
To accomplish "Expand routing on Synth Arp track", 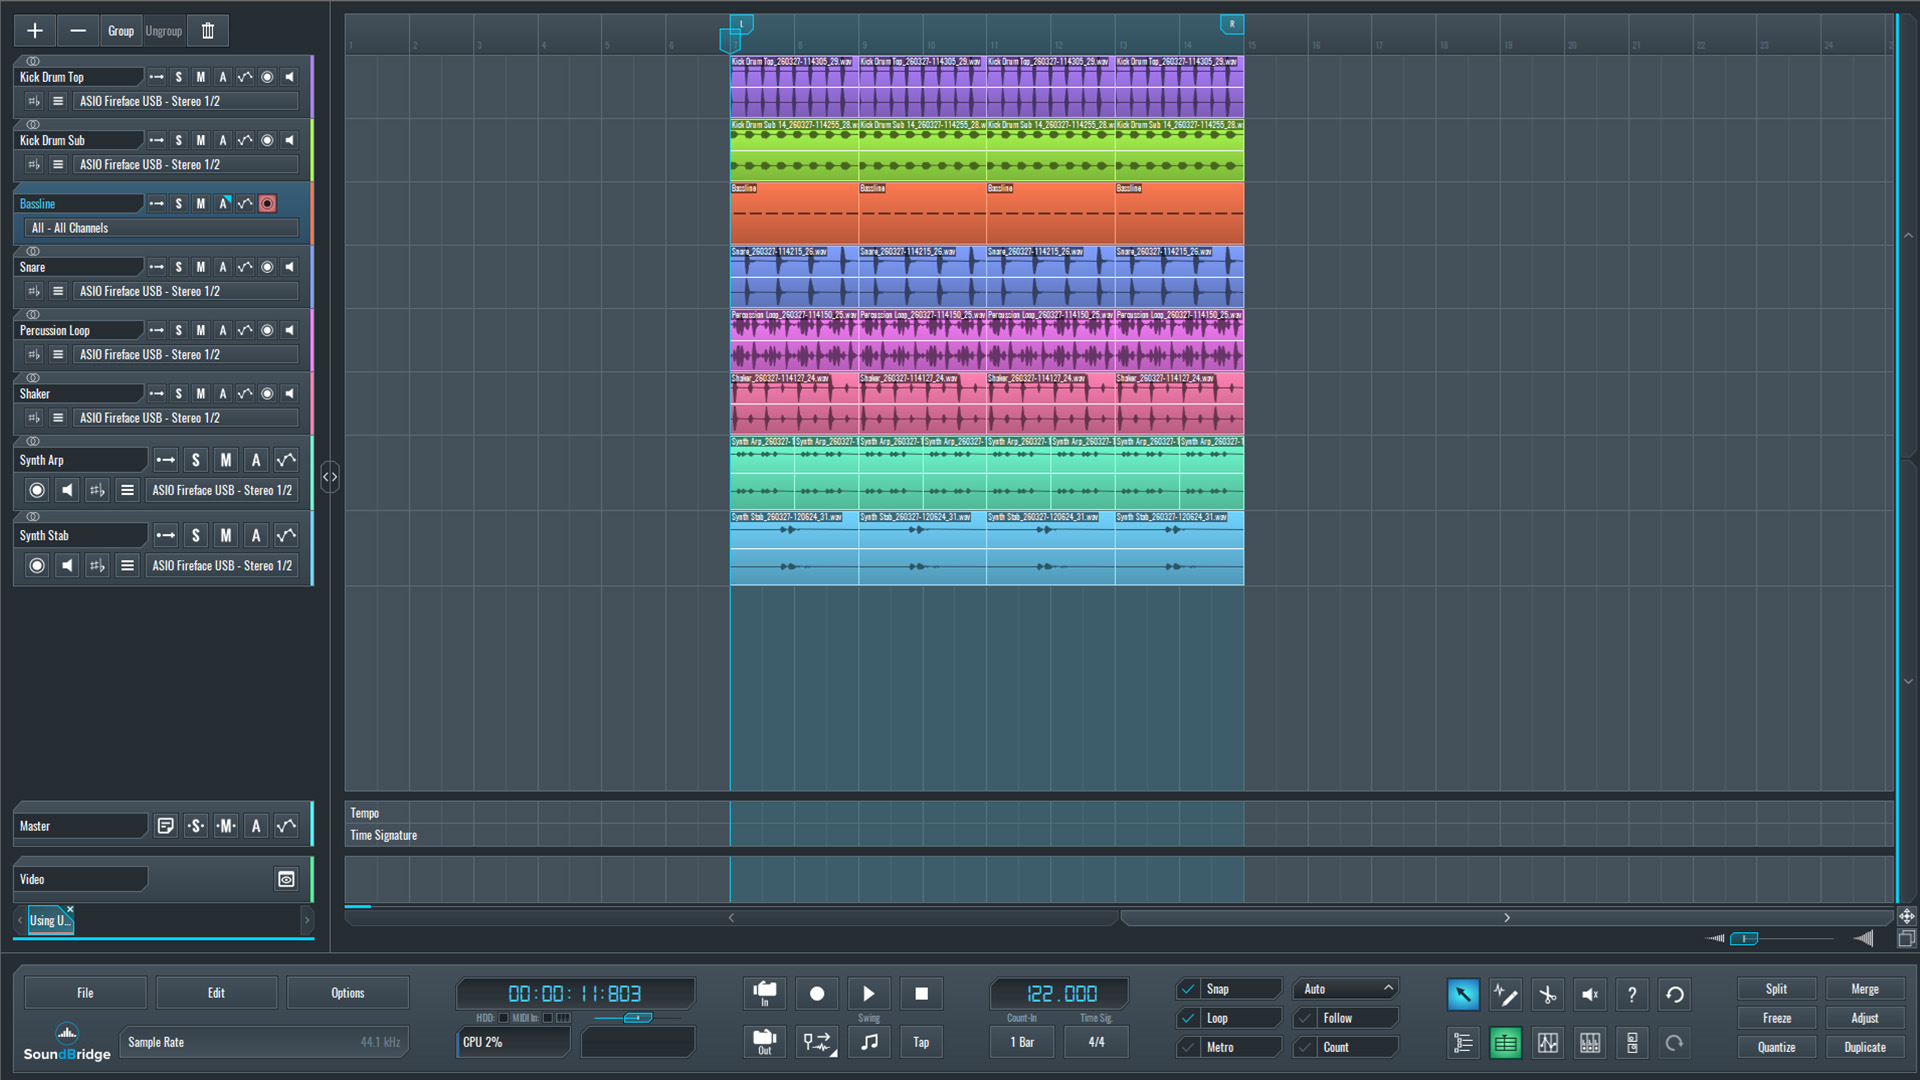I will [x=166, y=460].
